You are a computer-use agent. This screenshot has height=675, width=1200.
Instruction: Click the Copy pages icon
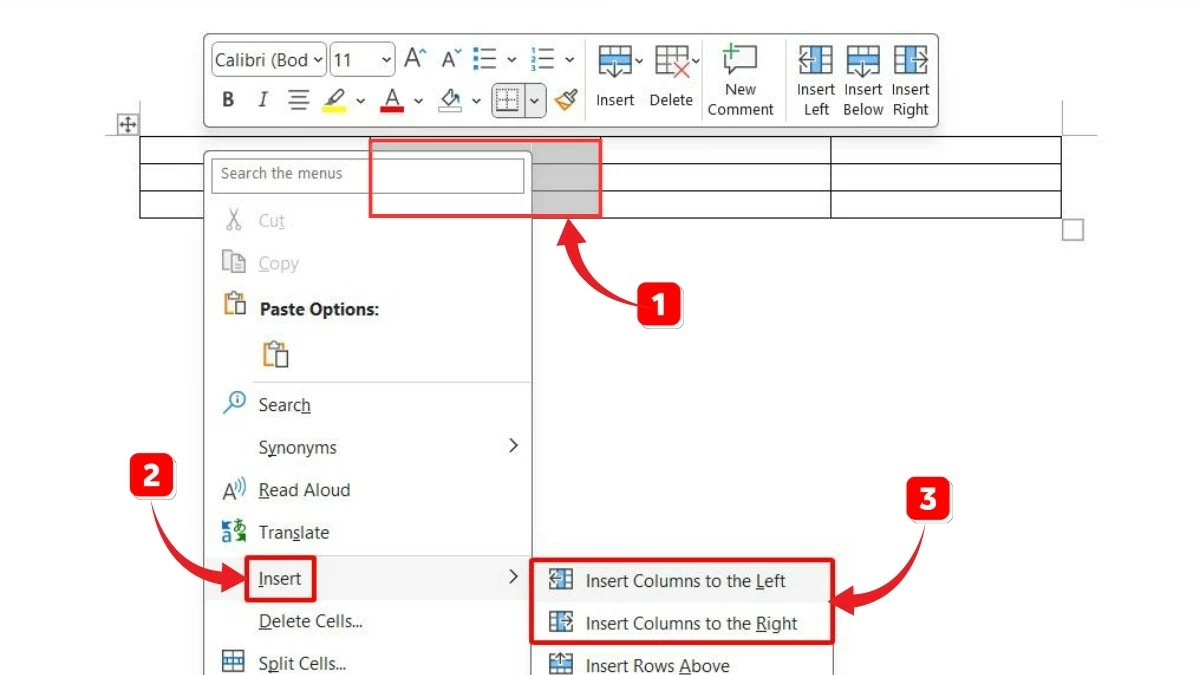tap(233, 262)
